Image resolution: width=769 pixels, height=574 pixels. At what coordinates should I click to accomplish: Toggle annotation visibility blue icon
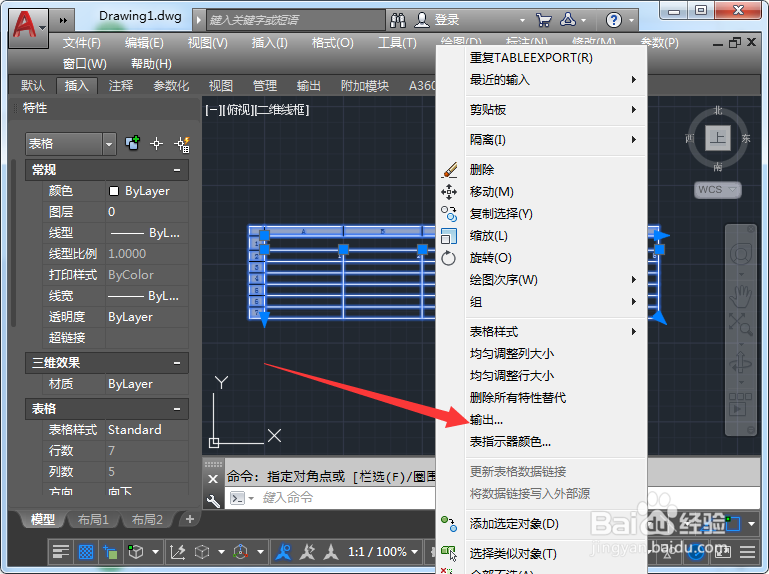[283, 552]
